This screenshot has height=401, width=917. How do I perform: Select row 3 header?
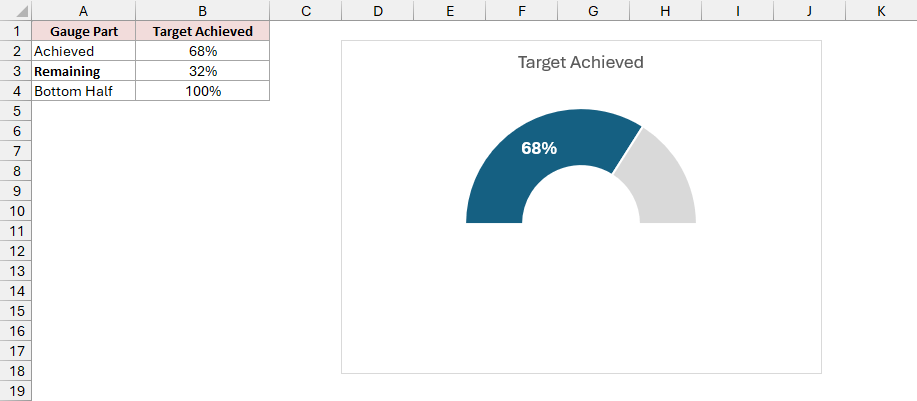click(x=16, y=71)
